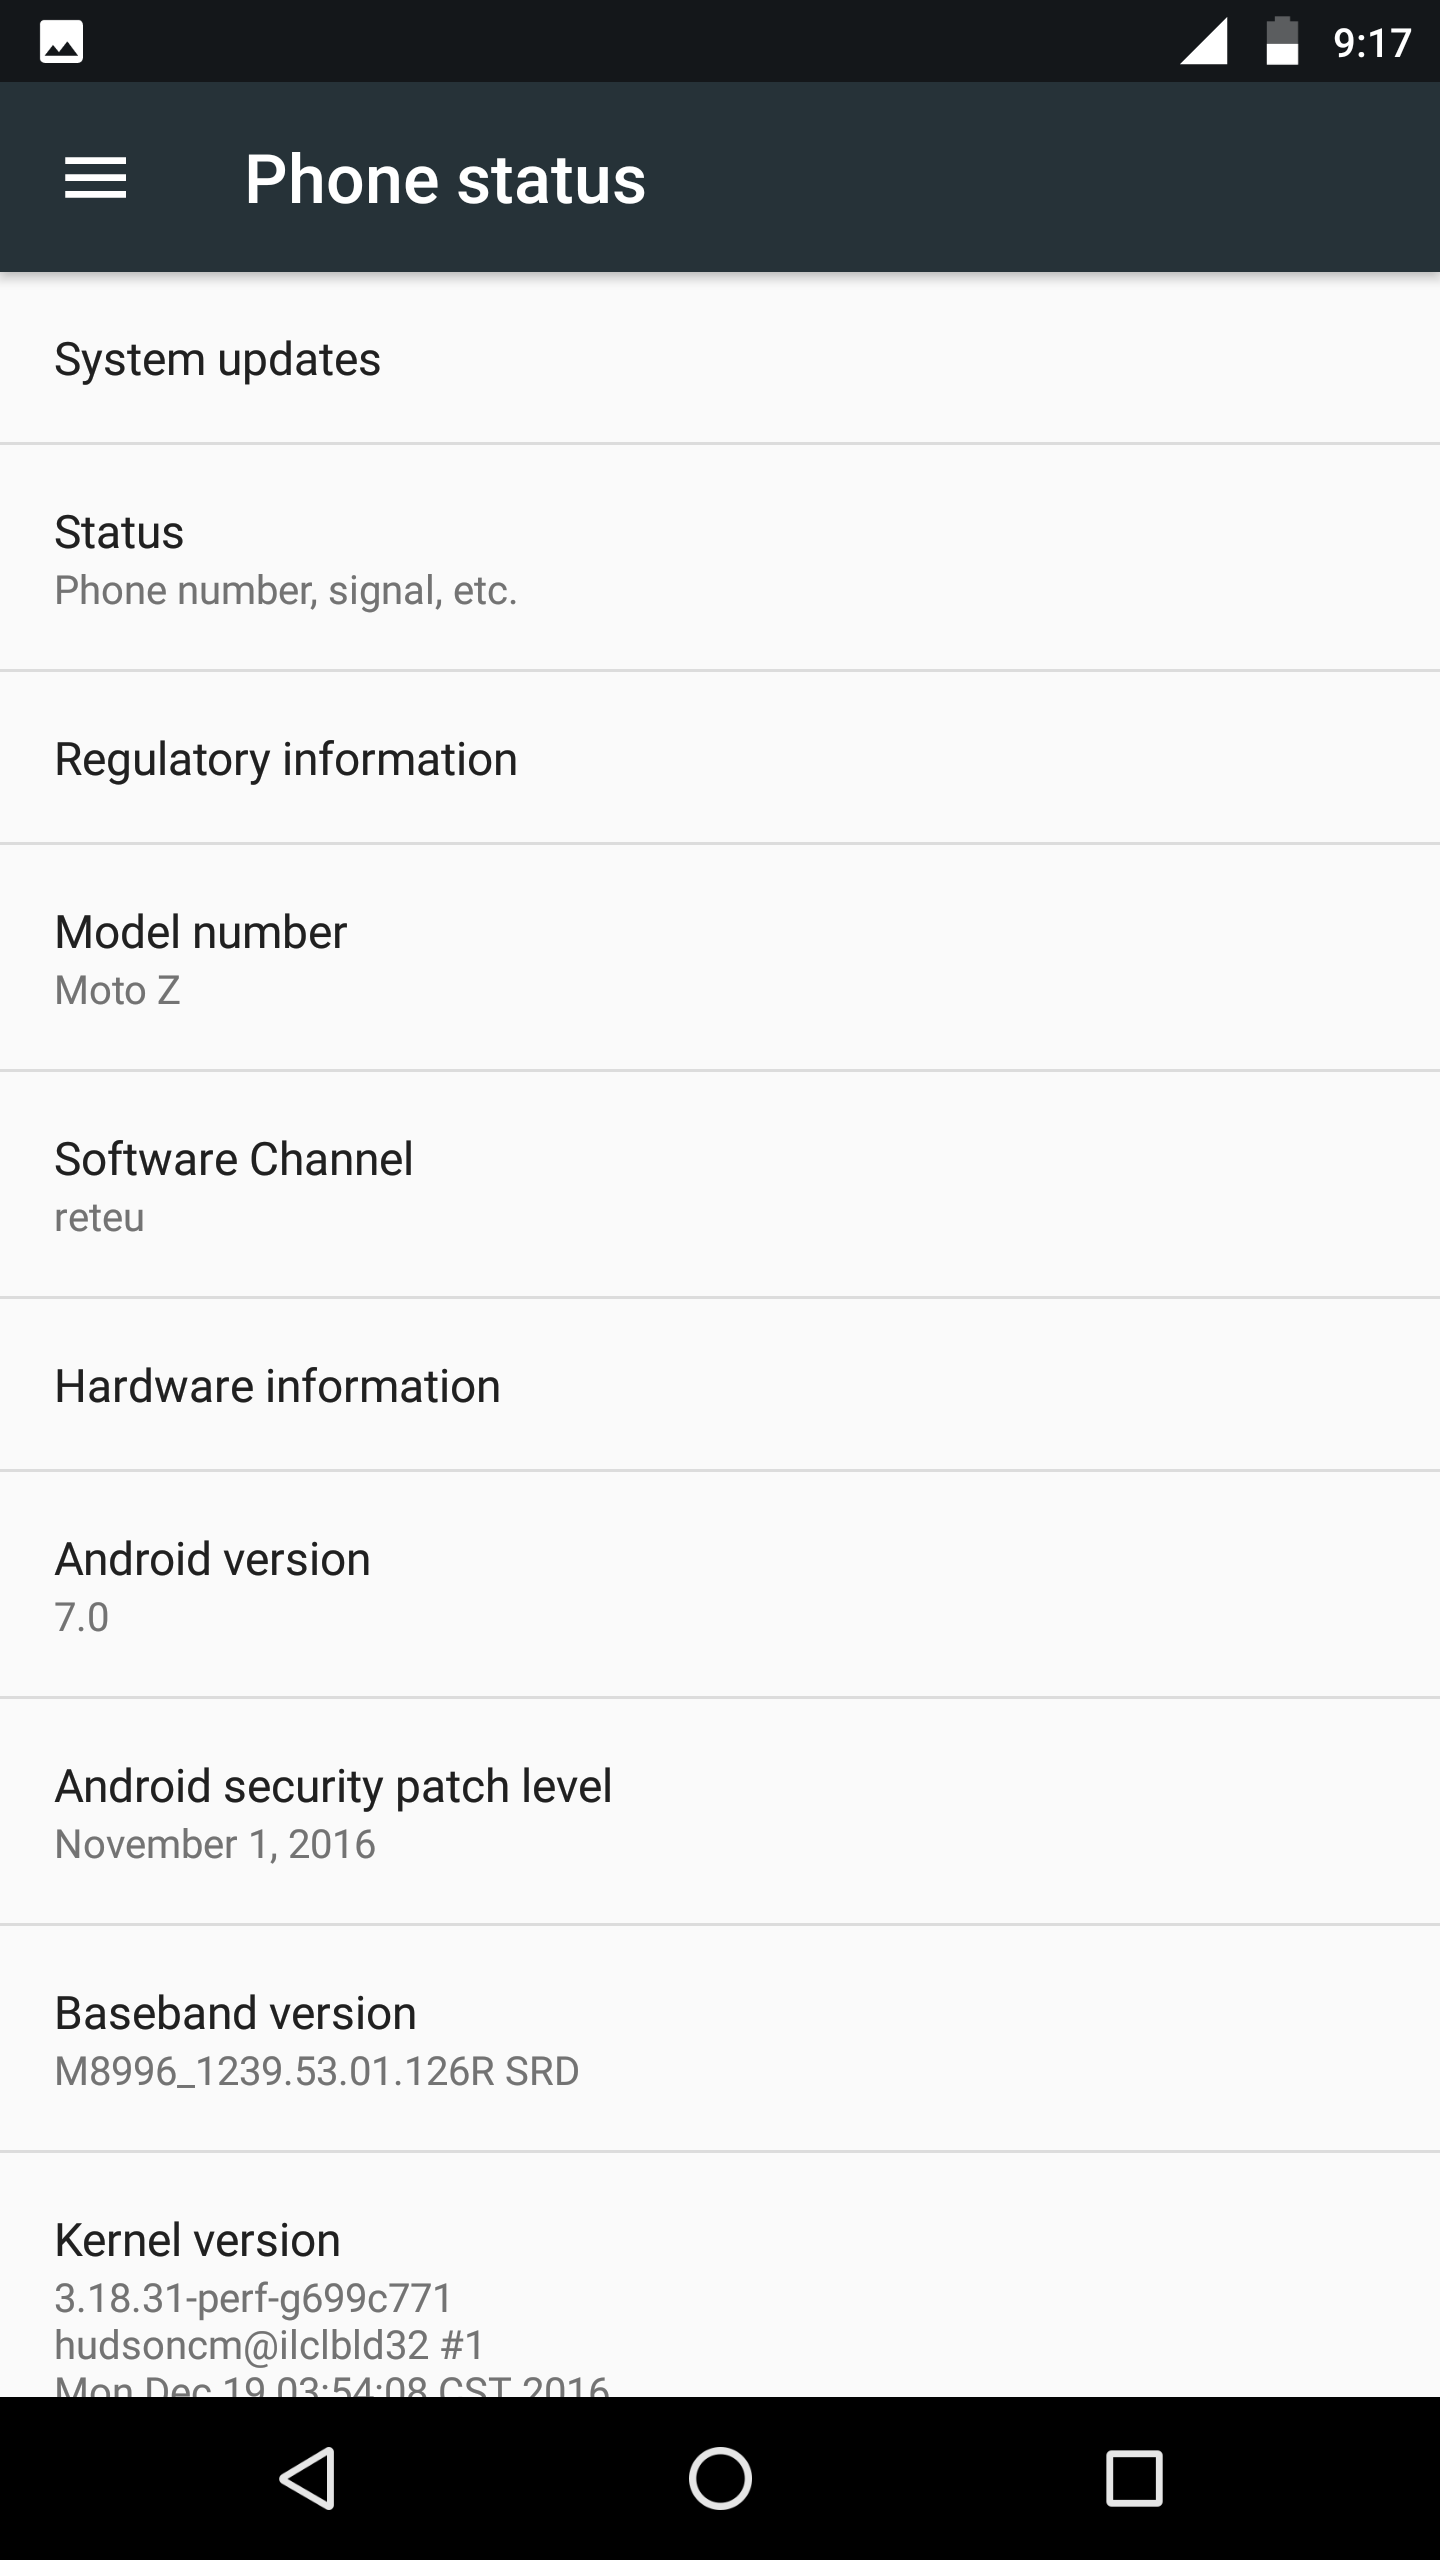This screenshot has height=2560, width=1440.
Task: Tap the battery status icon
Action: click(1282, 42)
